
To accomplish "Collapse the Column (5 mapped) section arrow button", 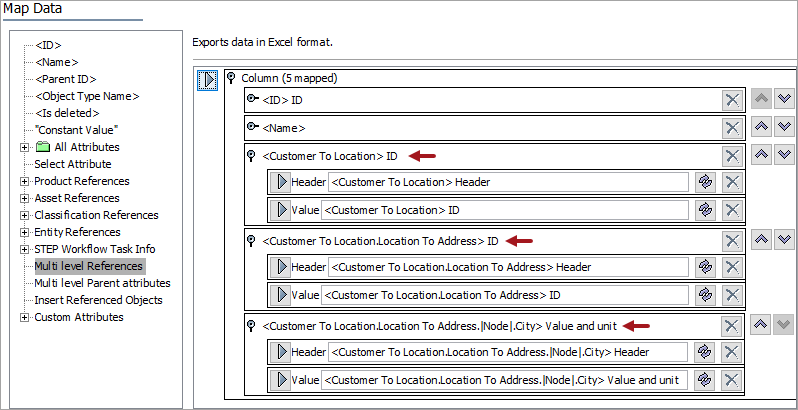I will click(208, 80).
